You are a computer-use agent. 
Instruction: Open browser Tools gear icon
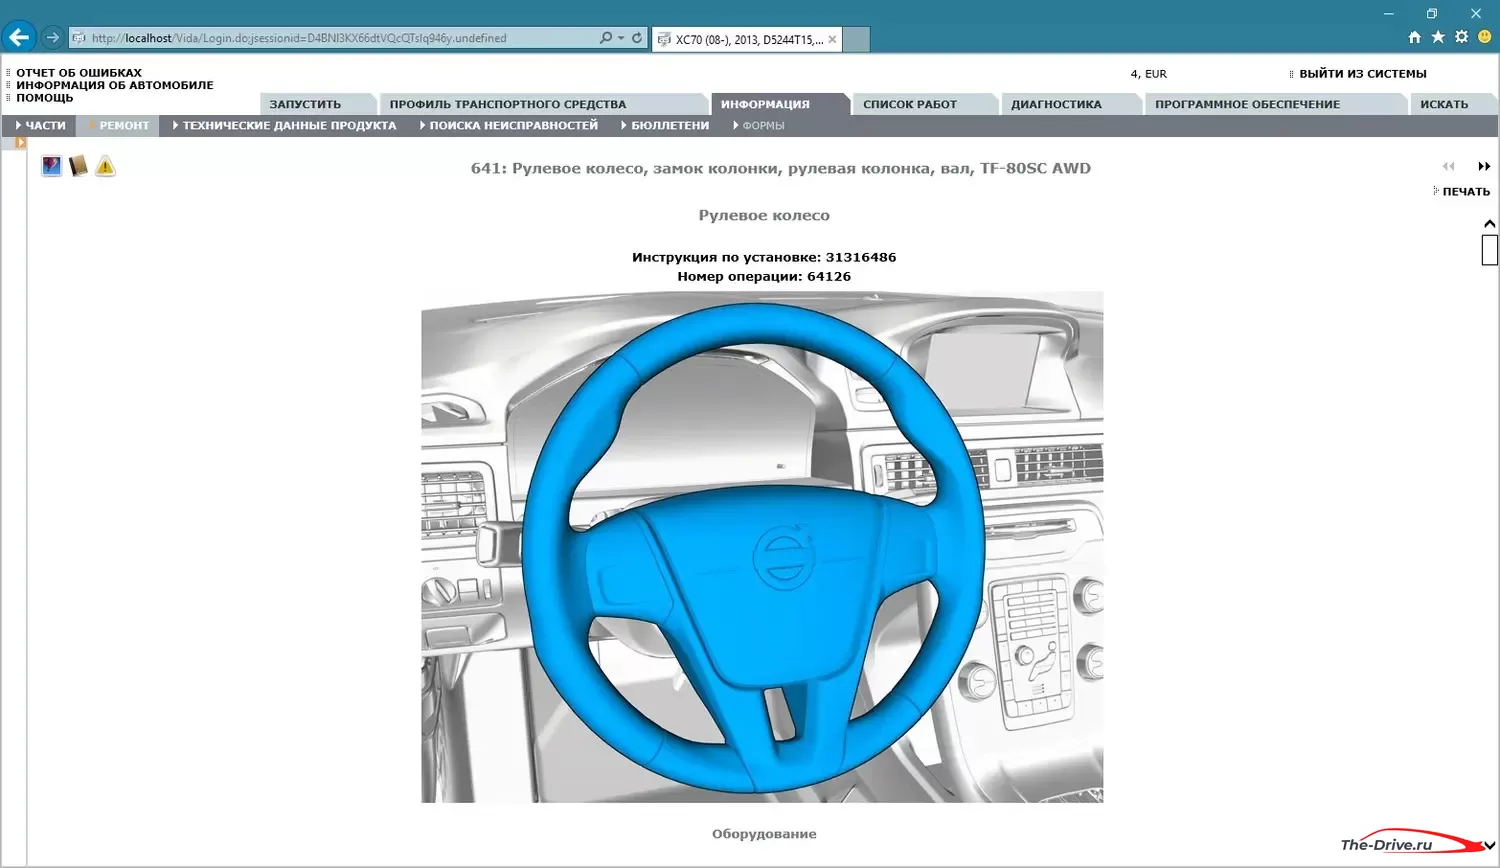tap(1461, 37)
